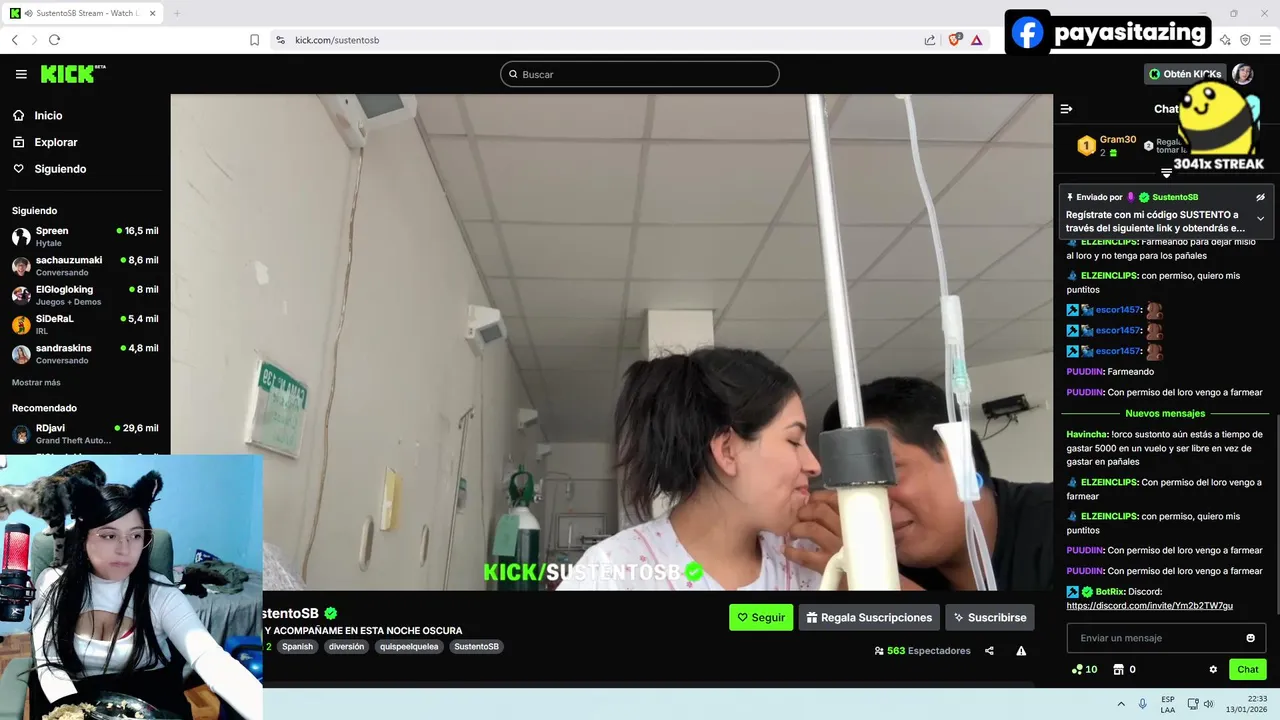1280x720 pixels.
Task: Open the chat shop icon
Action: 1119,670
